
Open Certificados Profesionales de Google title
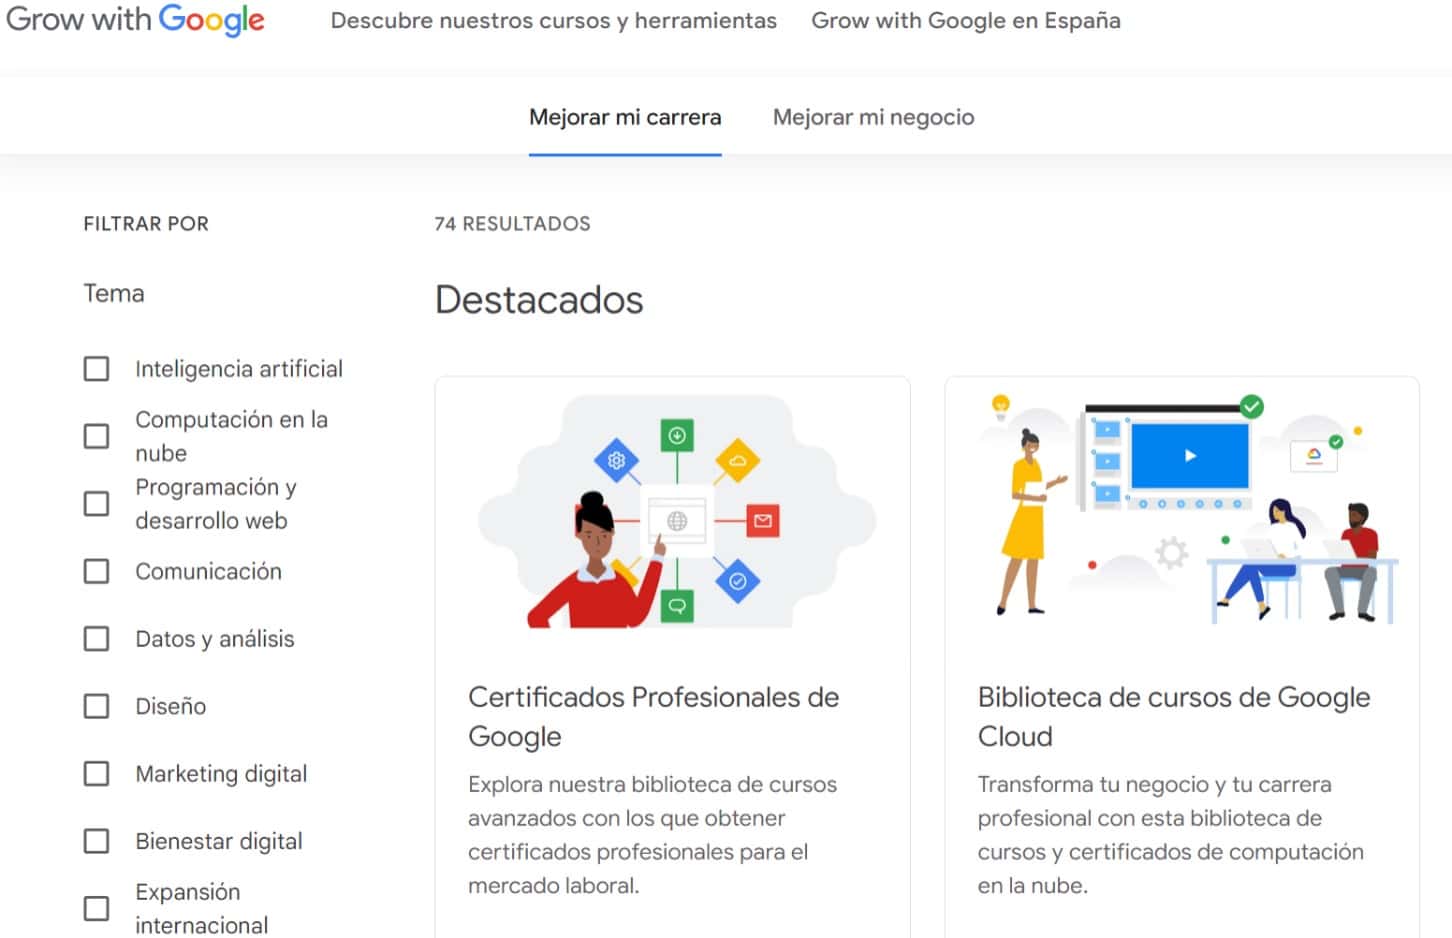pyautogui.click(x=653, y=716)
